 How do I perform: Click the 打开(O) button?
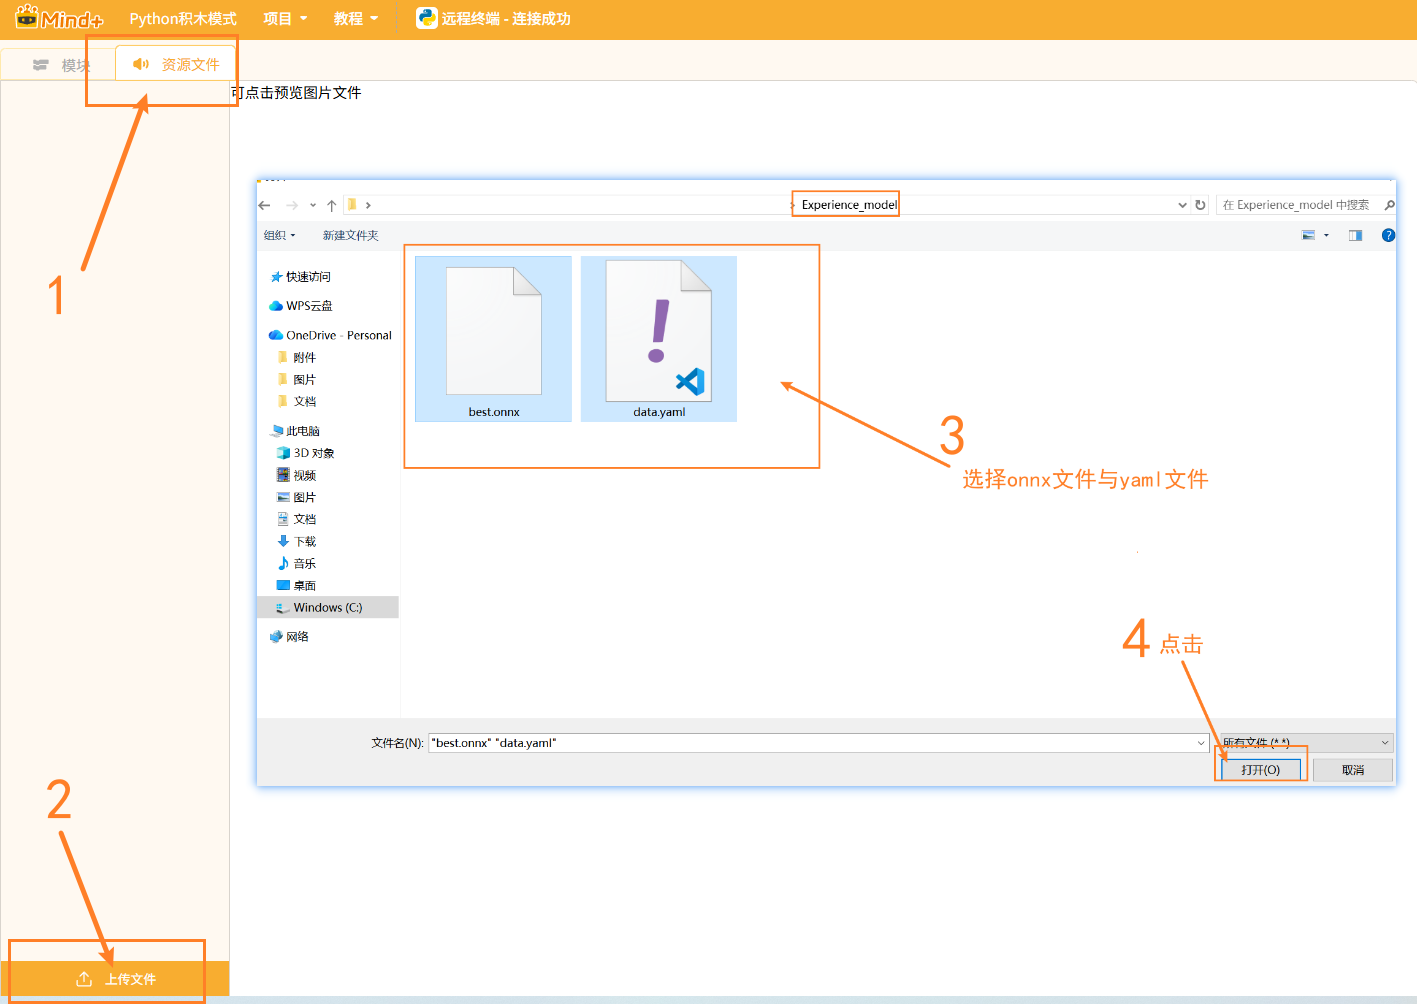pos(1260,769)
